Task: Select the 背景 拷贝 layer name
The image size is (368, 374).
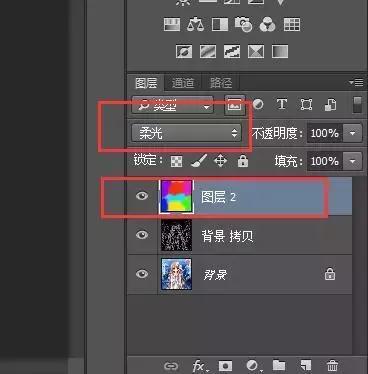Action: 227,236
